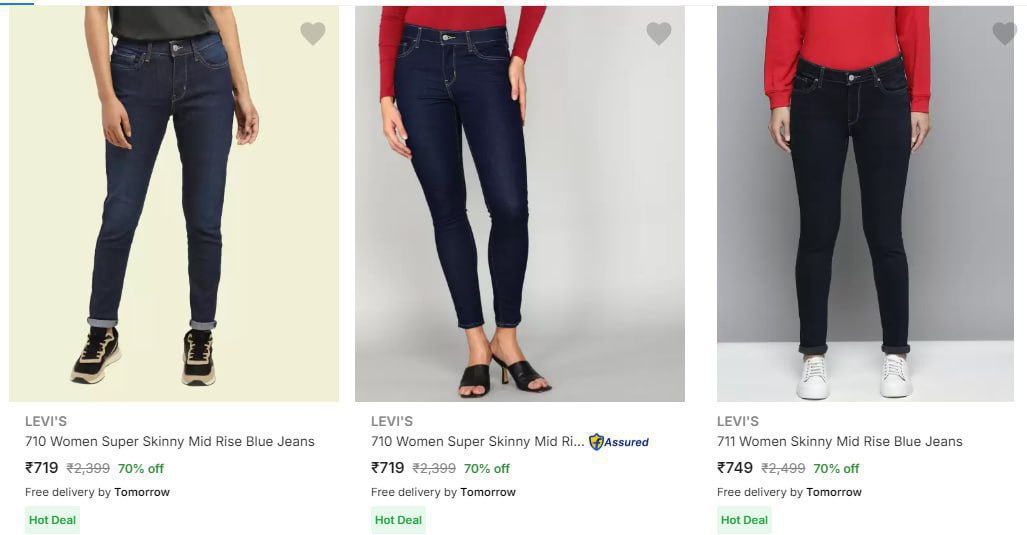Favorite the 711 Women Skinny jeans
Image resolution: width=1027 pixels, height=535 pixels.
pyautogui.click(x=1004, y=34)
